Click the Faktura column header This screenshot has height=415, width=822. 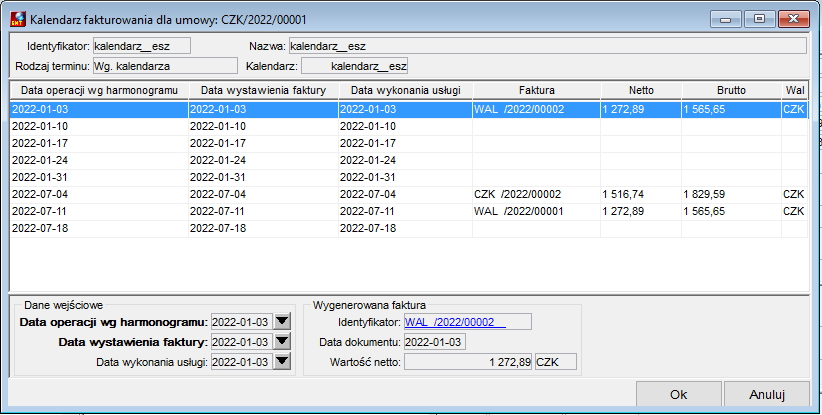pyautogui.click(x=537, y=90)
